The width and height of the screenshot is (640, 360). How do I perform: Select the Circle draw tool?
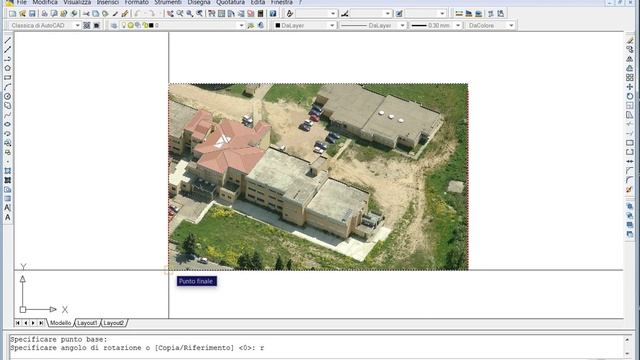tap(7, 96)
